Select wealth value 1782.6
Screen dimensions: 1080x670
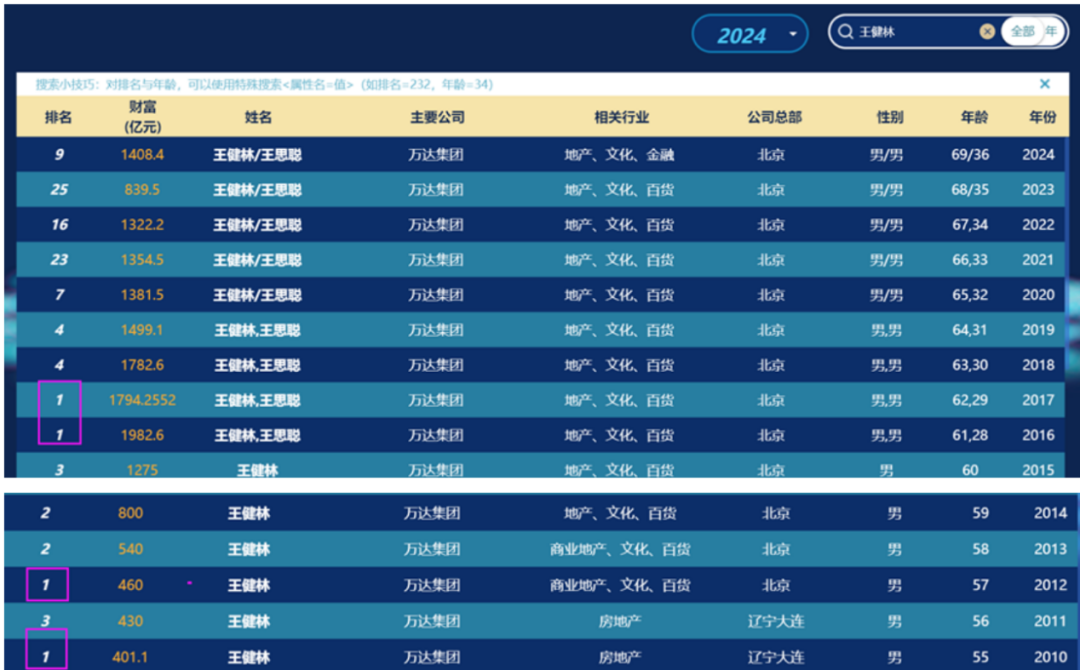(x=142, y=365)
